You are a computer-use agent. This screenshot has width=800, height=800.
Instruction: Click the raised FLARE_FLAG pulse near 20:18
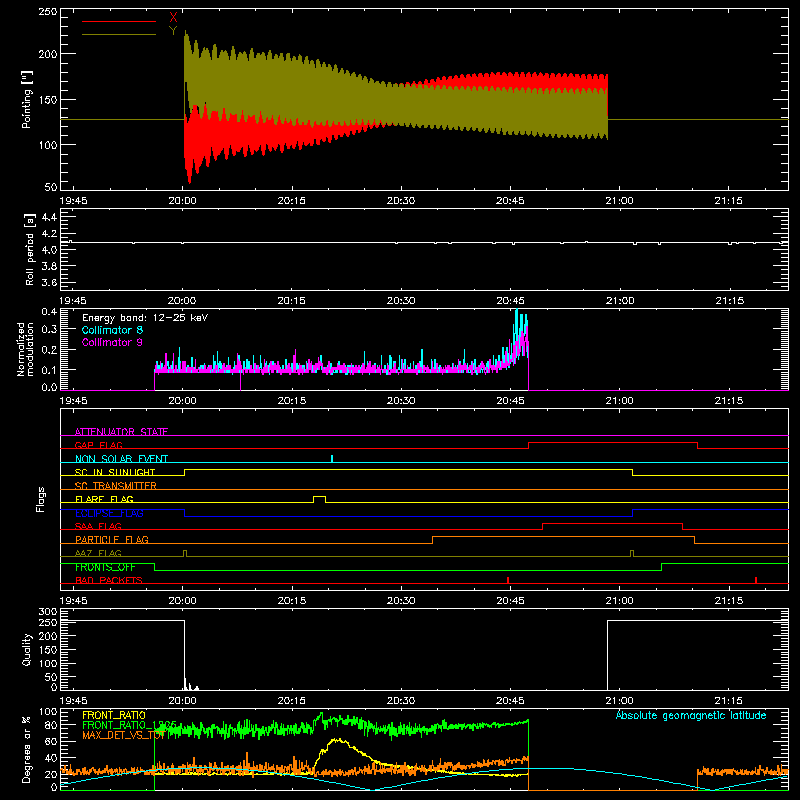[x=319, y=498]
